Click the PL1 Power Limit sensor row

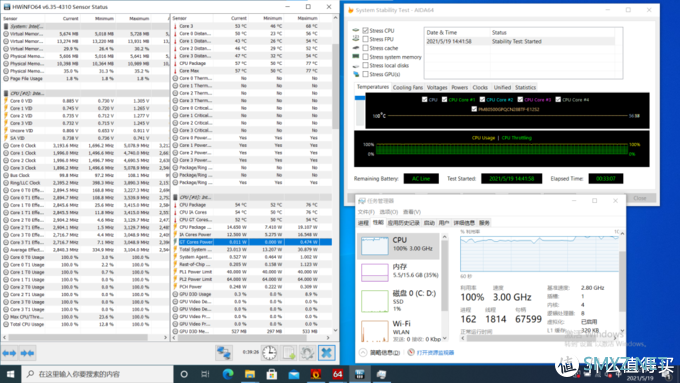[253, 272]
